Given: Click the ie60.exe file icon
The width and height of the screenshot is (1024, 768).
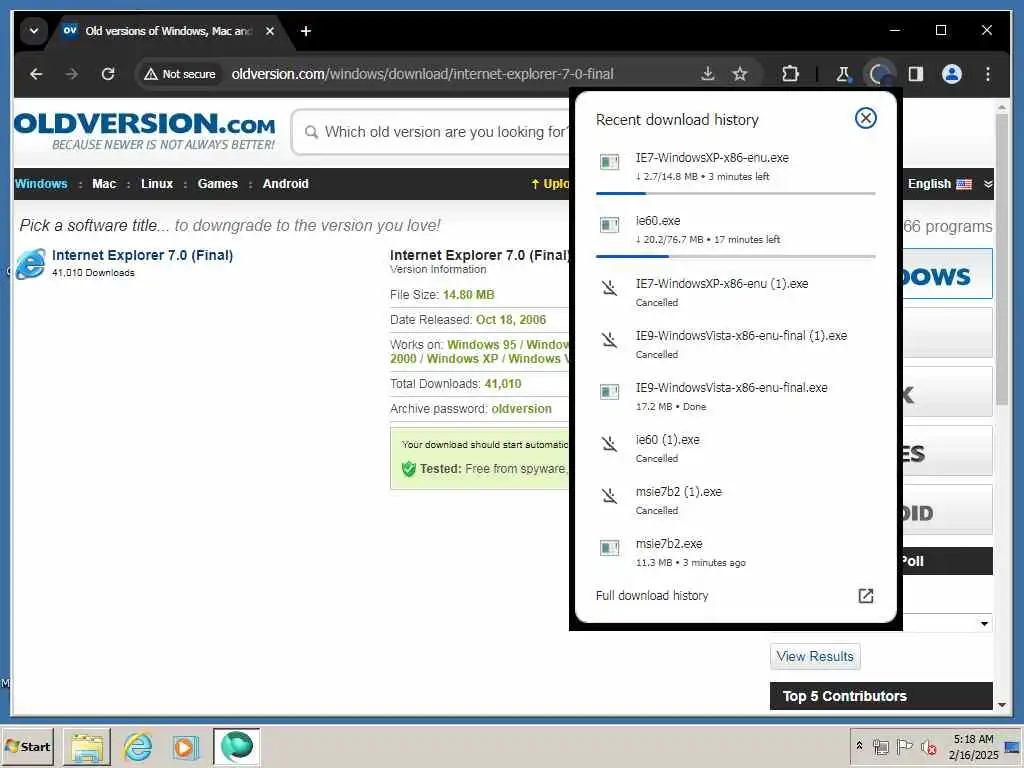Looking at the screenshot, I should click(x=609, y=225).
